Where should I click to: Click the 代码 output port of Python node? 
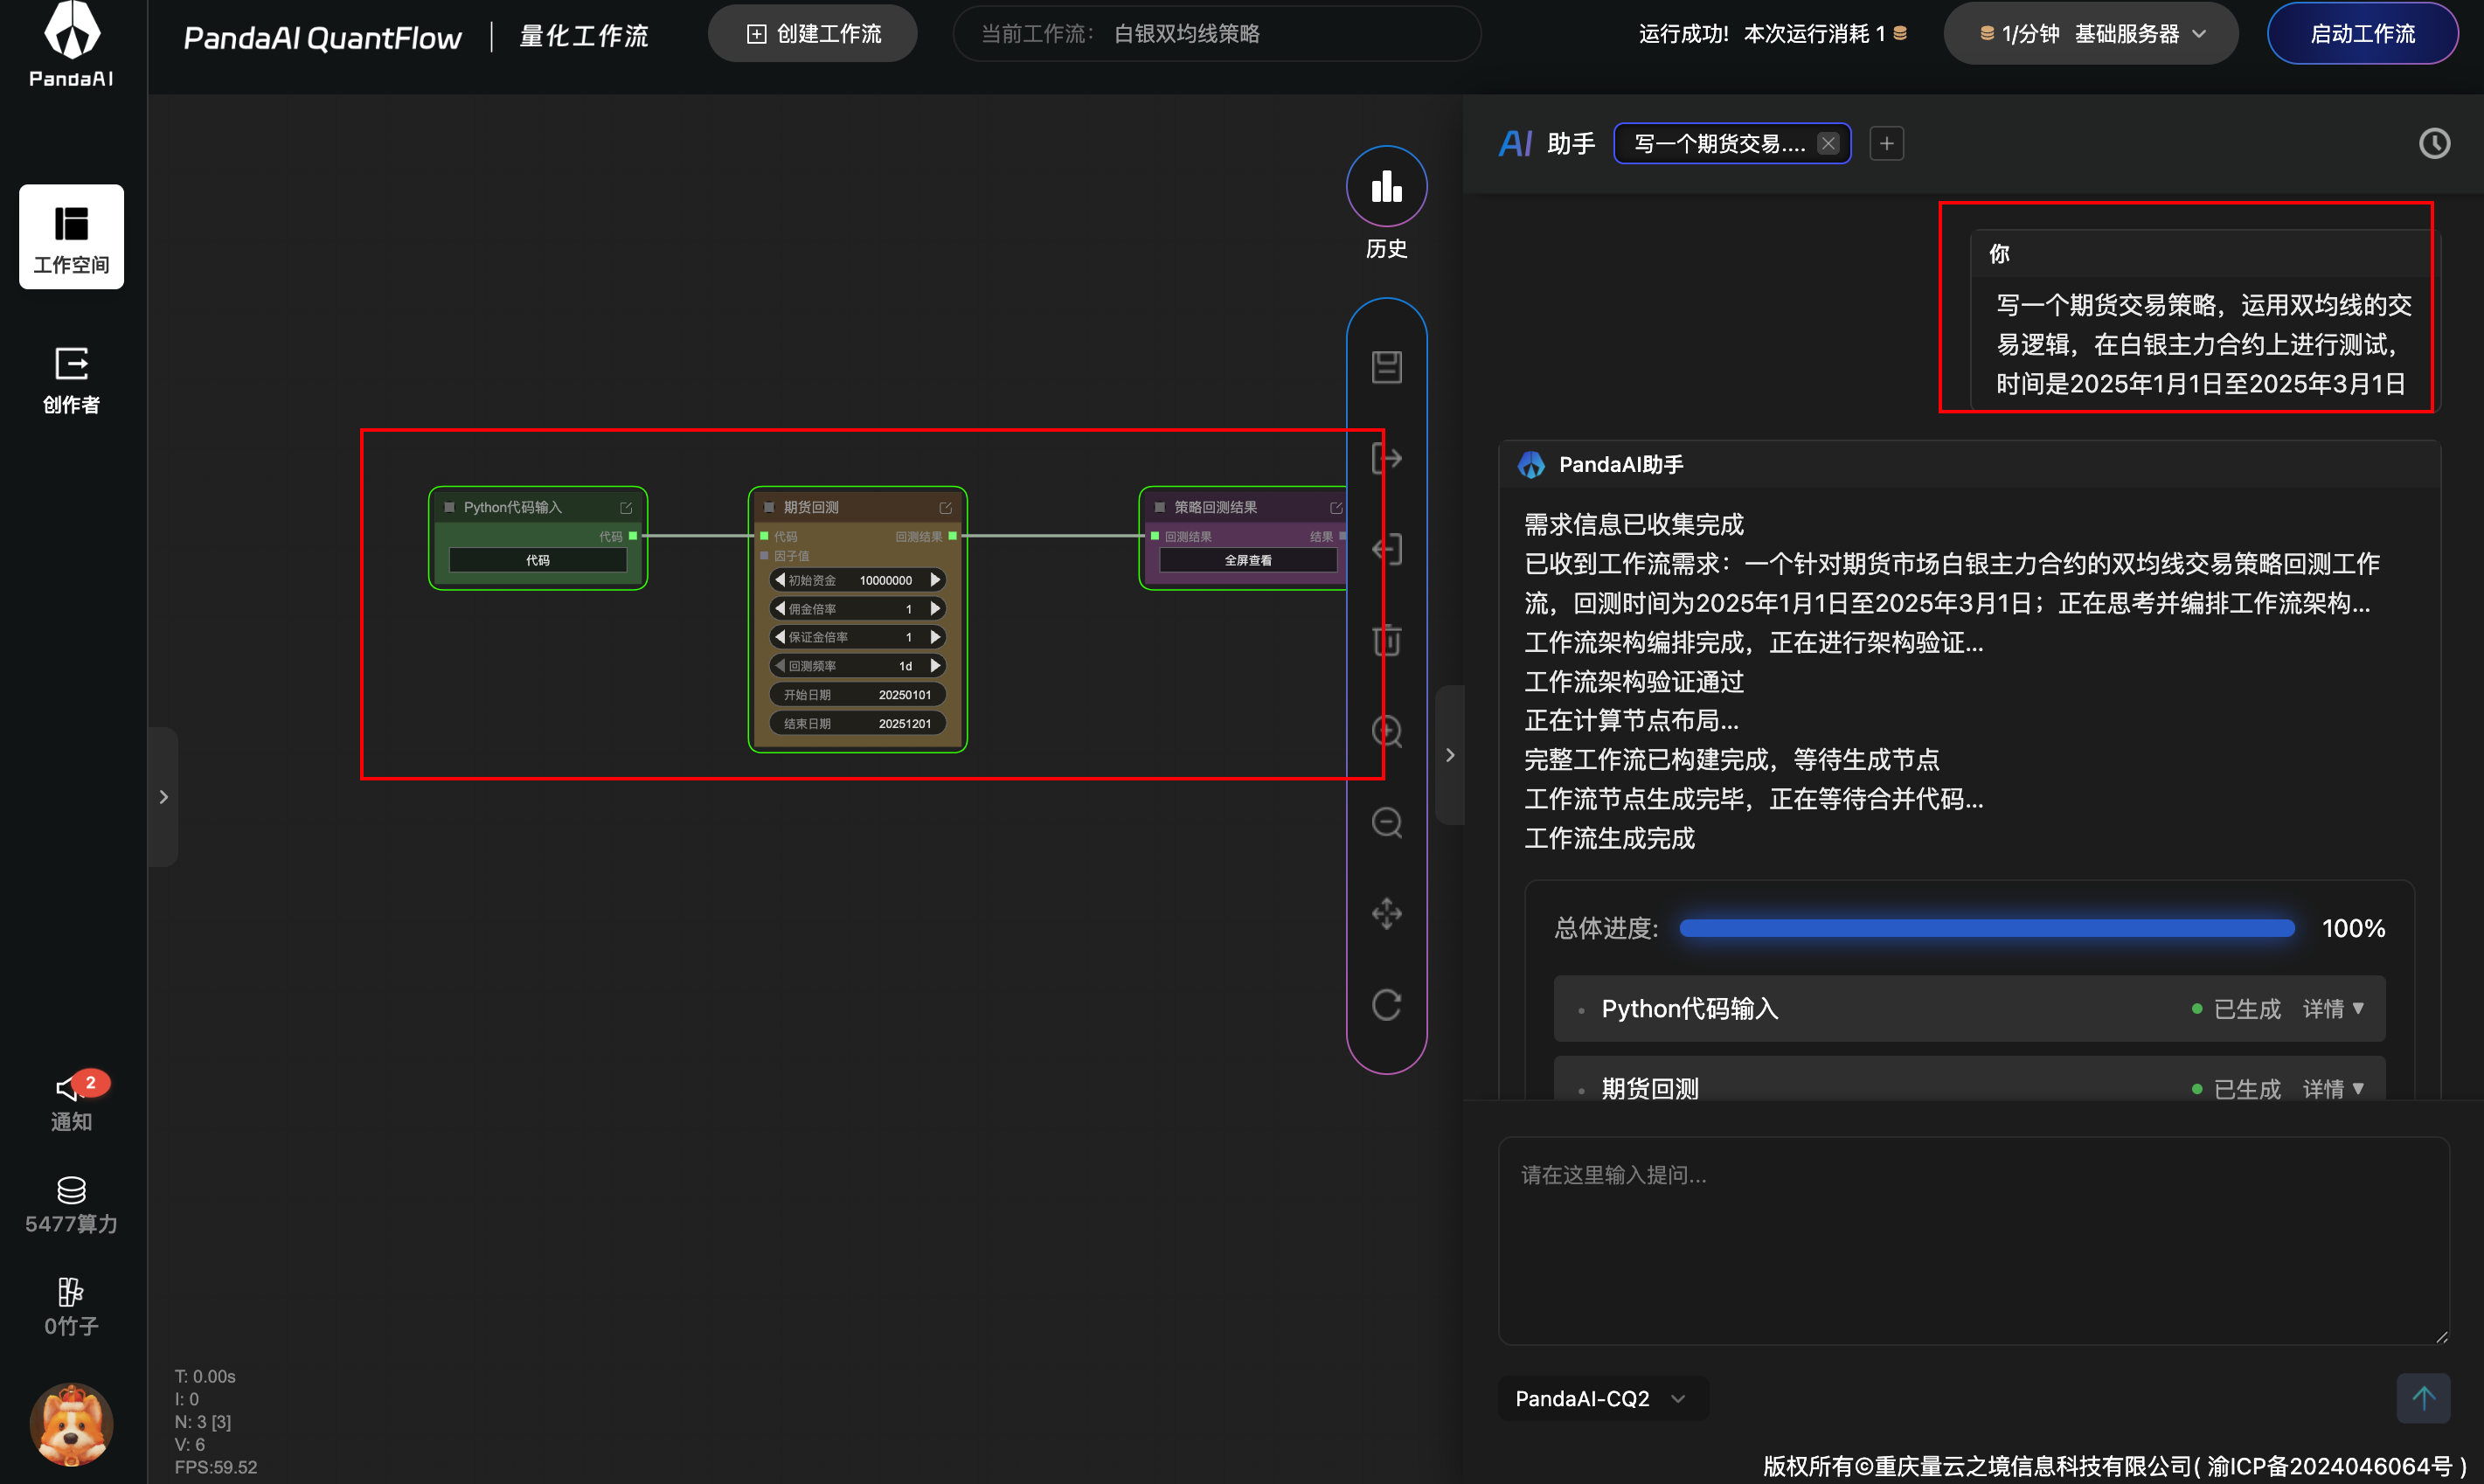tap(633, 536)
